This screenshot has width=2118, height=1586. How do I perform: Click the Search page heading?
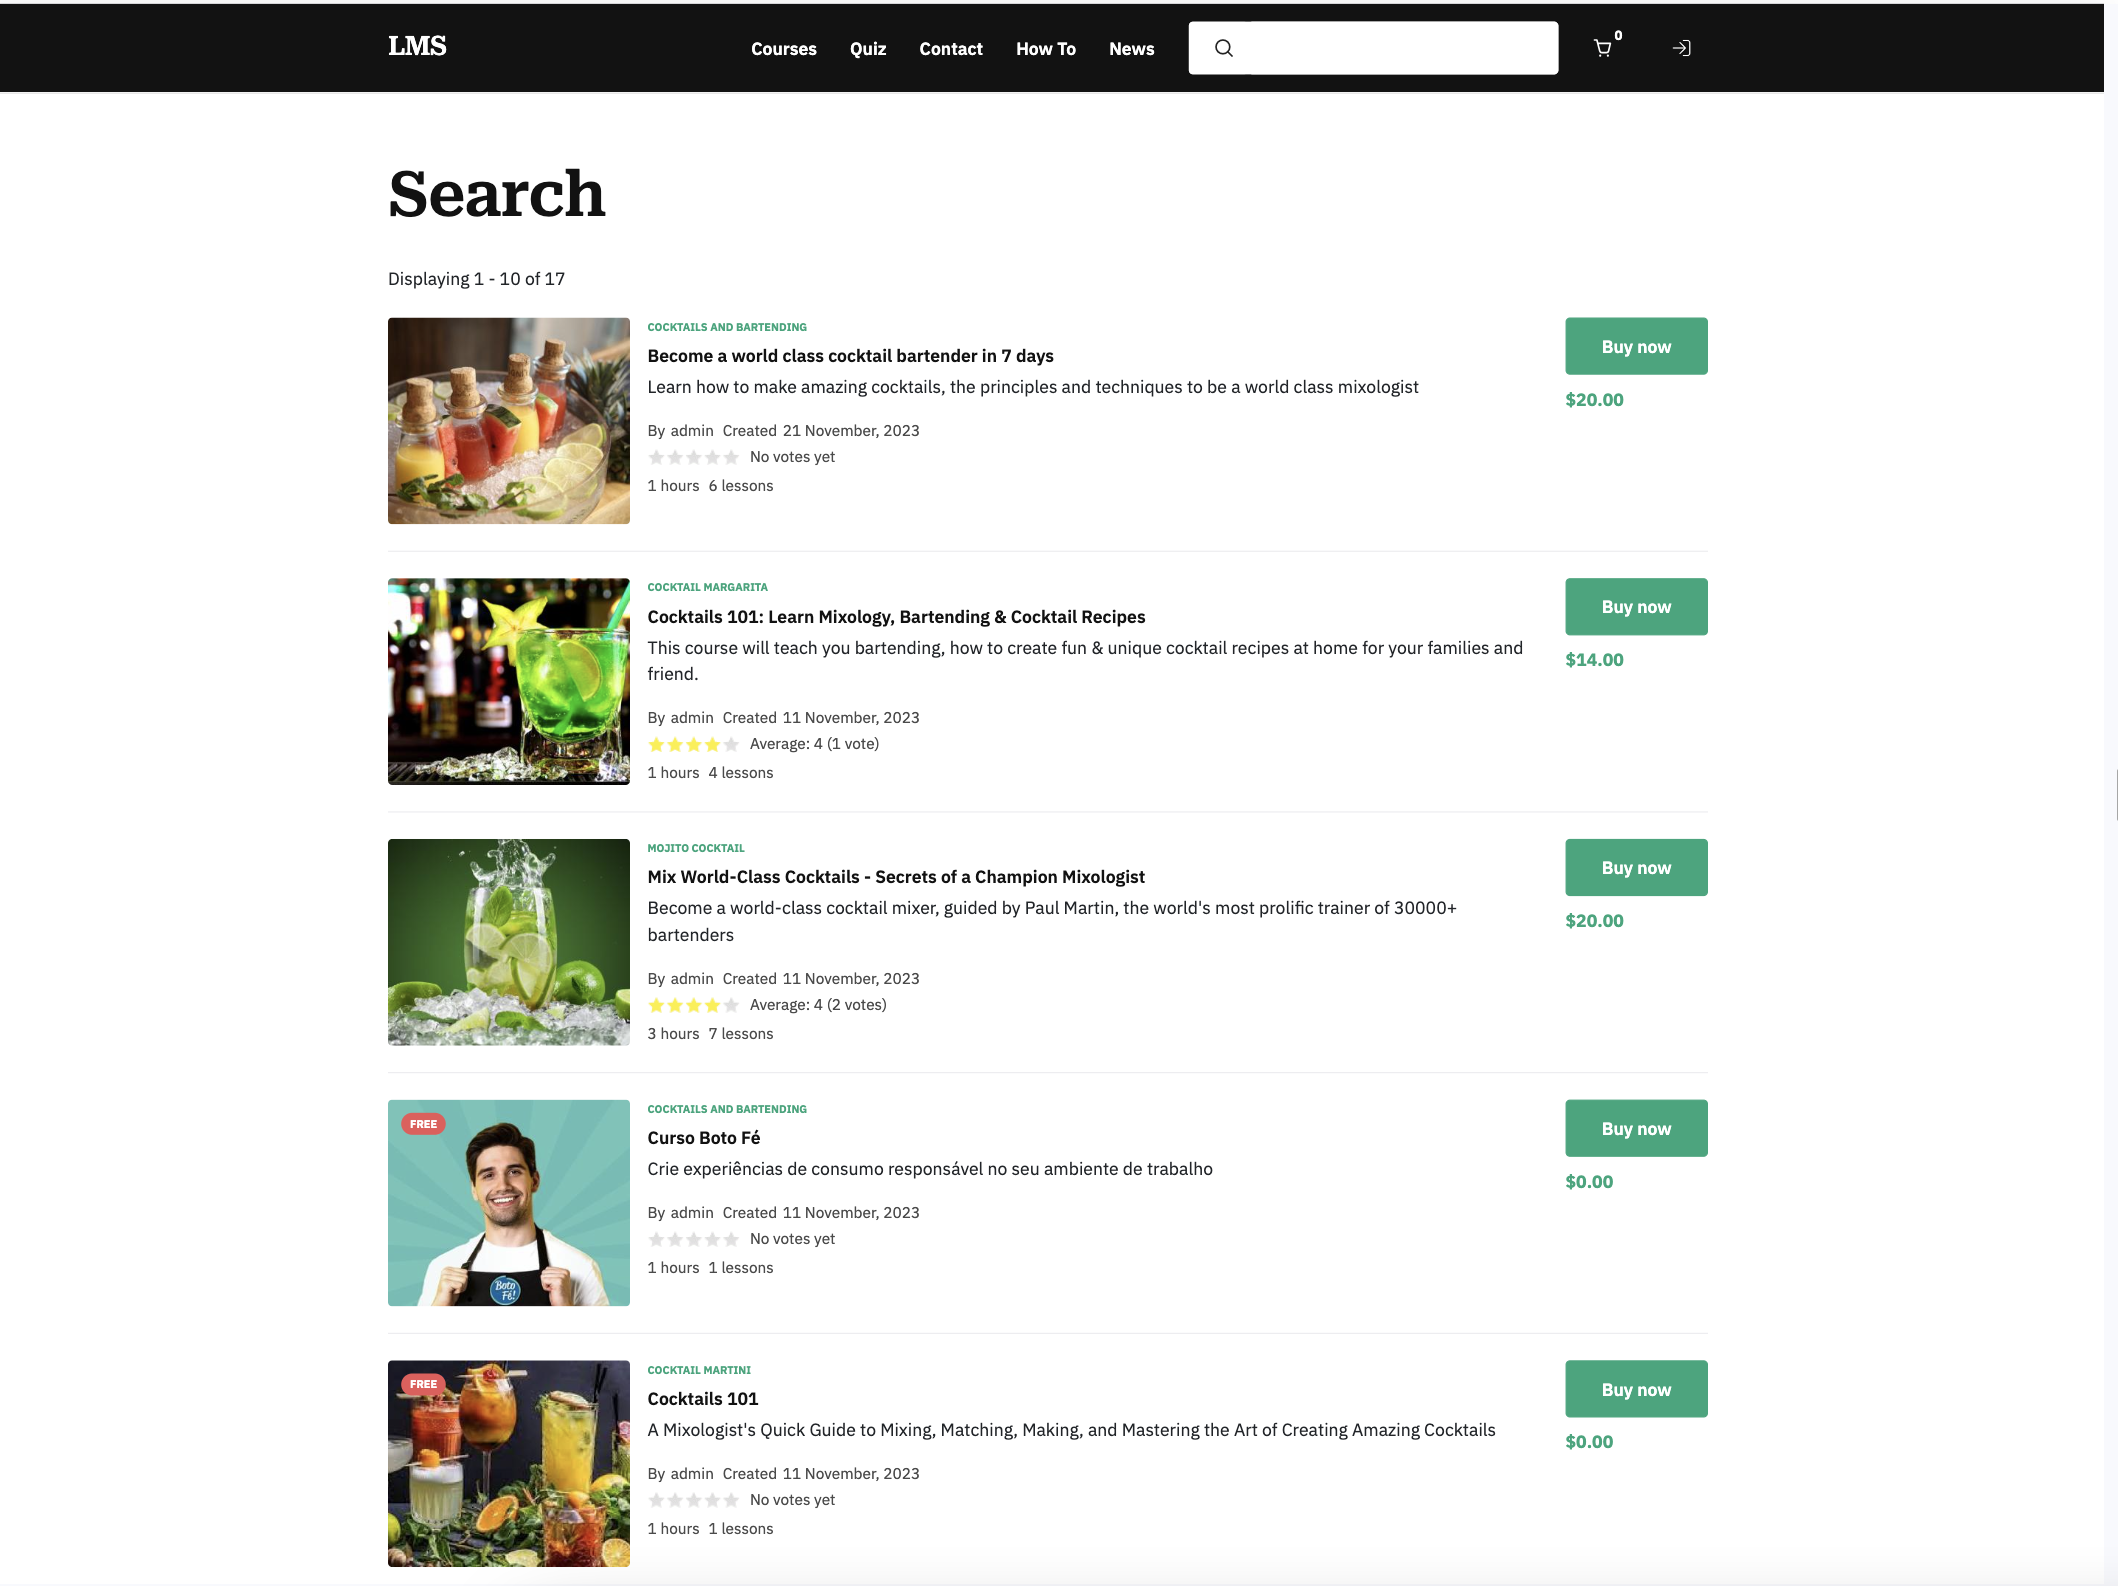497,194
